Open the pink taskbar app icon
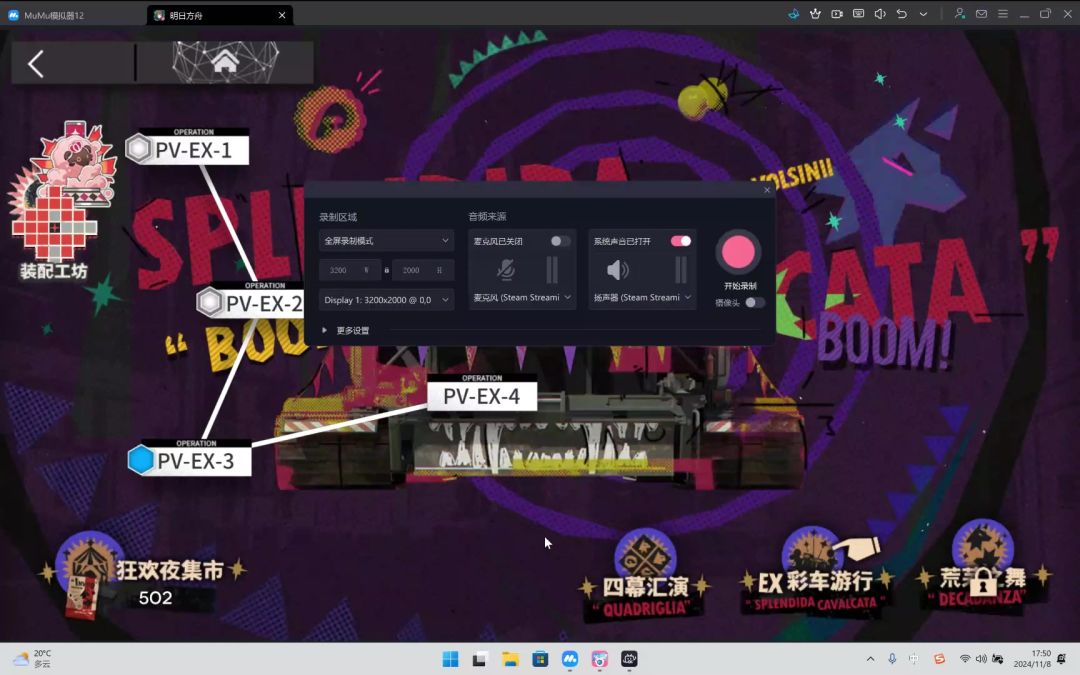 (x=599, y=659)
